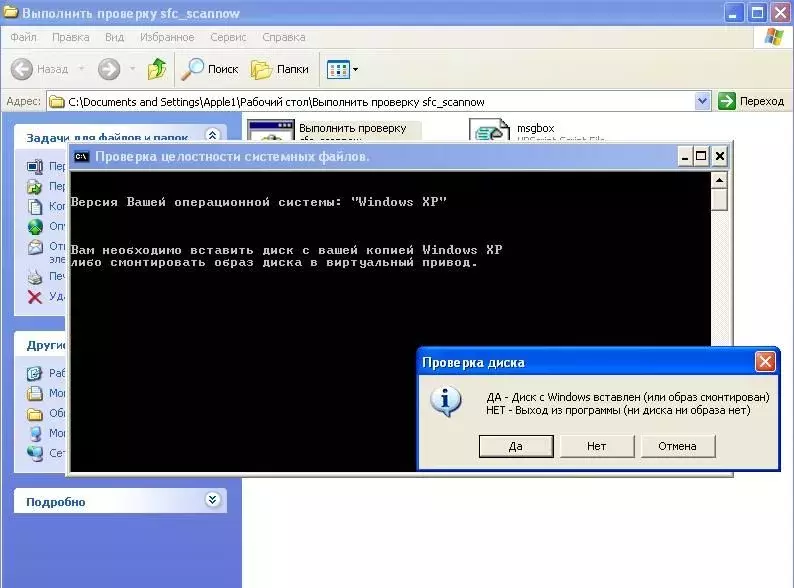Click the print file printer icon
The width and height of the screenshot is (794, 588).
point(34,277)
